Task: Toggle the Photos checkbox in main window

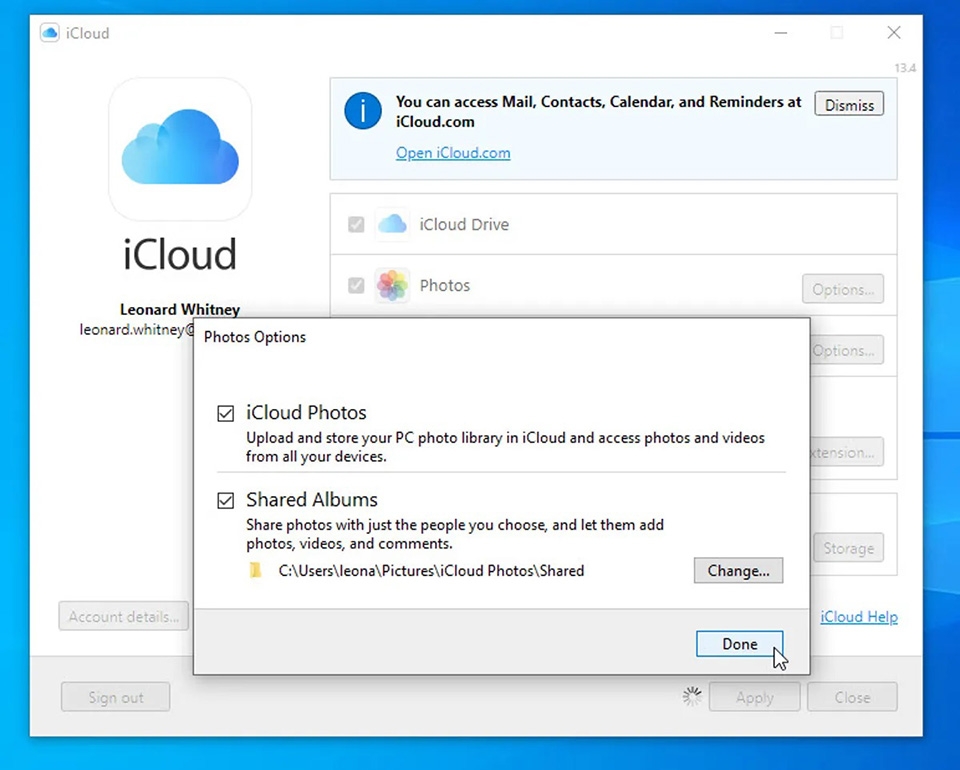Action: coord(356,286)
